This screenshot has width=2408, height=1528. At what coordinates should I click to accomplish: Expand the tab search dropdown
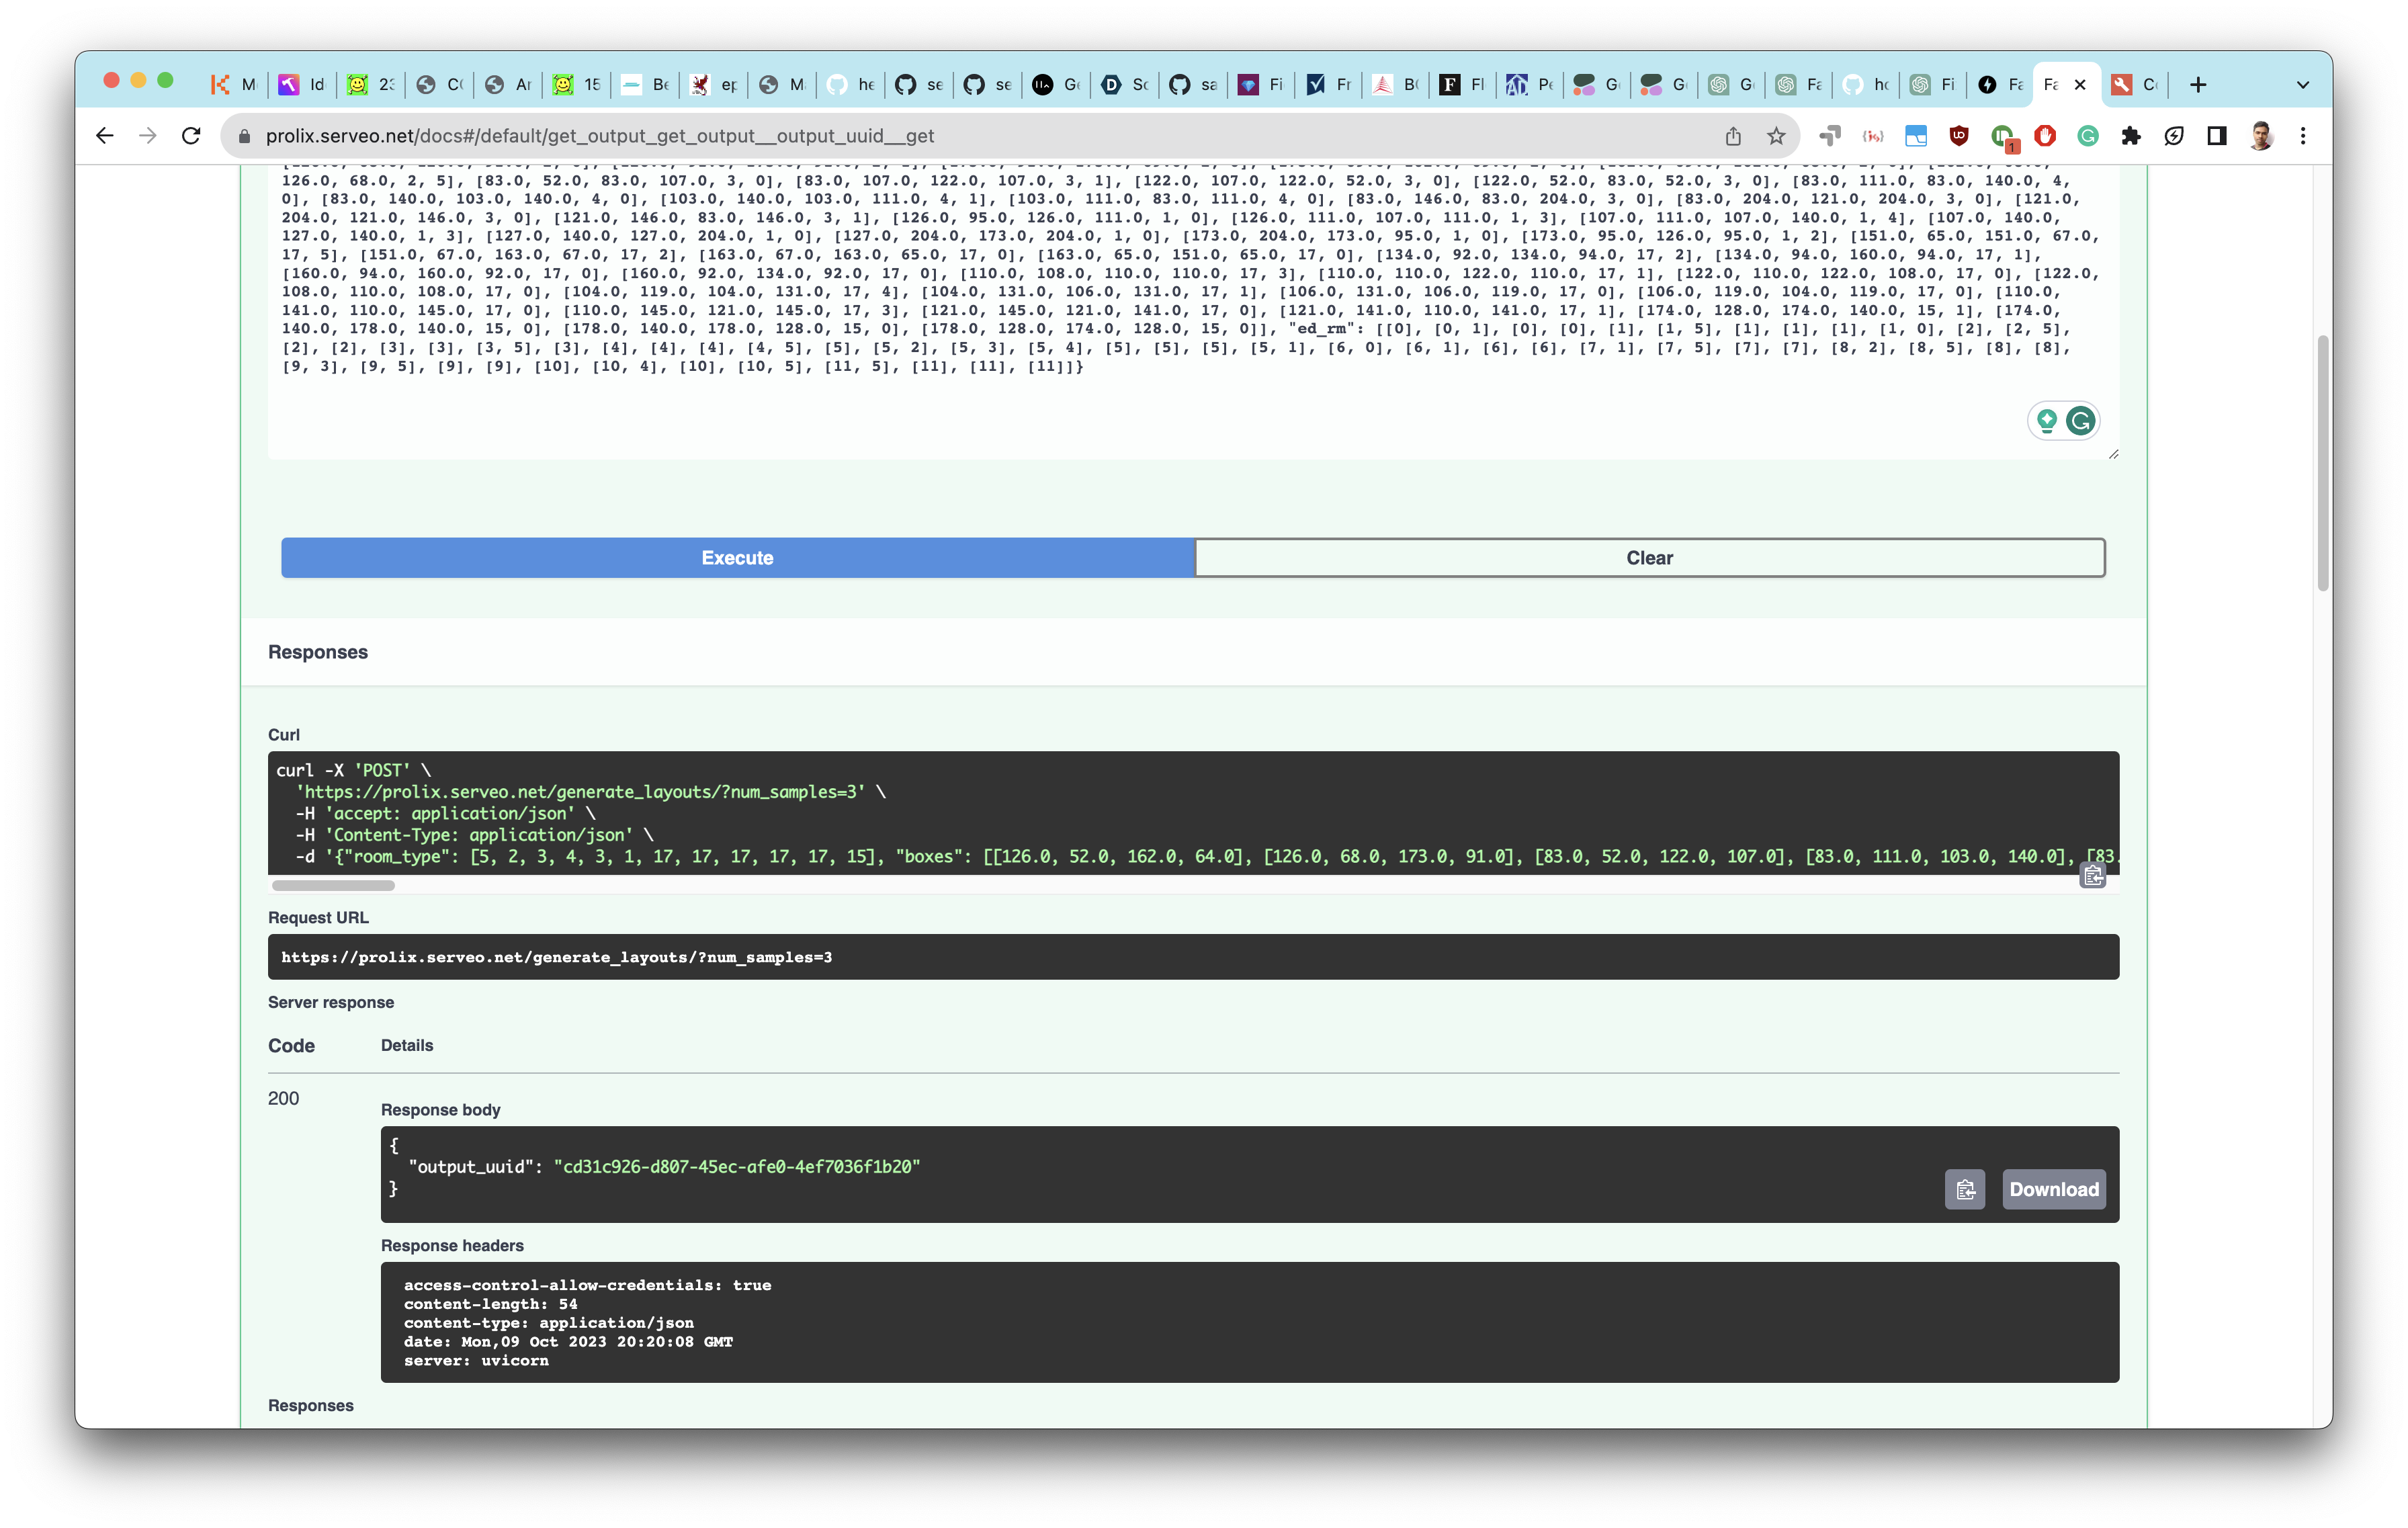click(x=2303, y=85)
